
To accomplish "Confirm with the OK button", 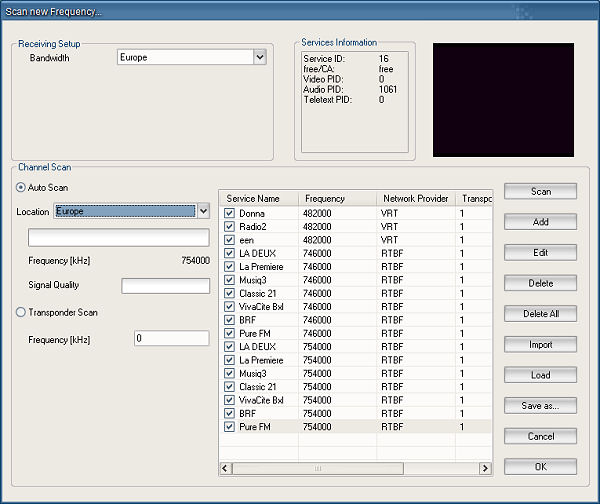I will click(x=540, y=467).
